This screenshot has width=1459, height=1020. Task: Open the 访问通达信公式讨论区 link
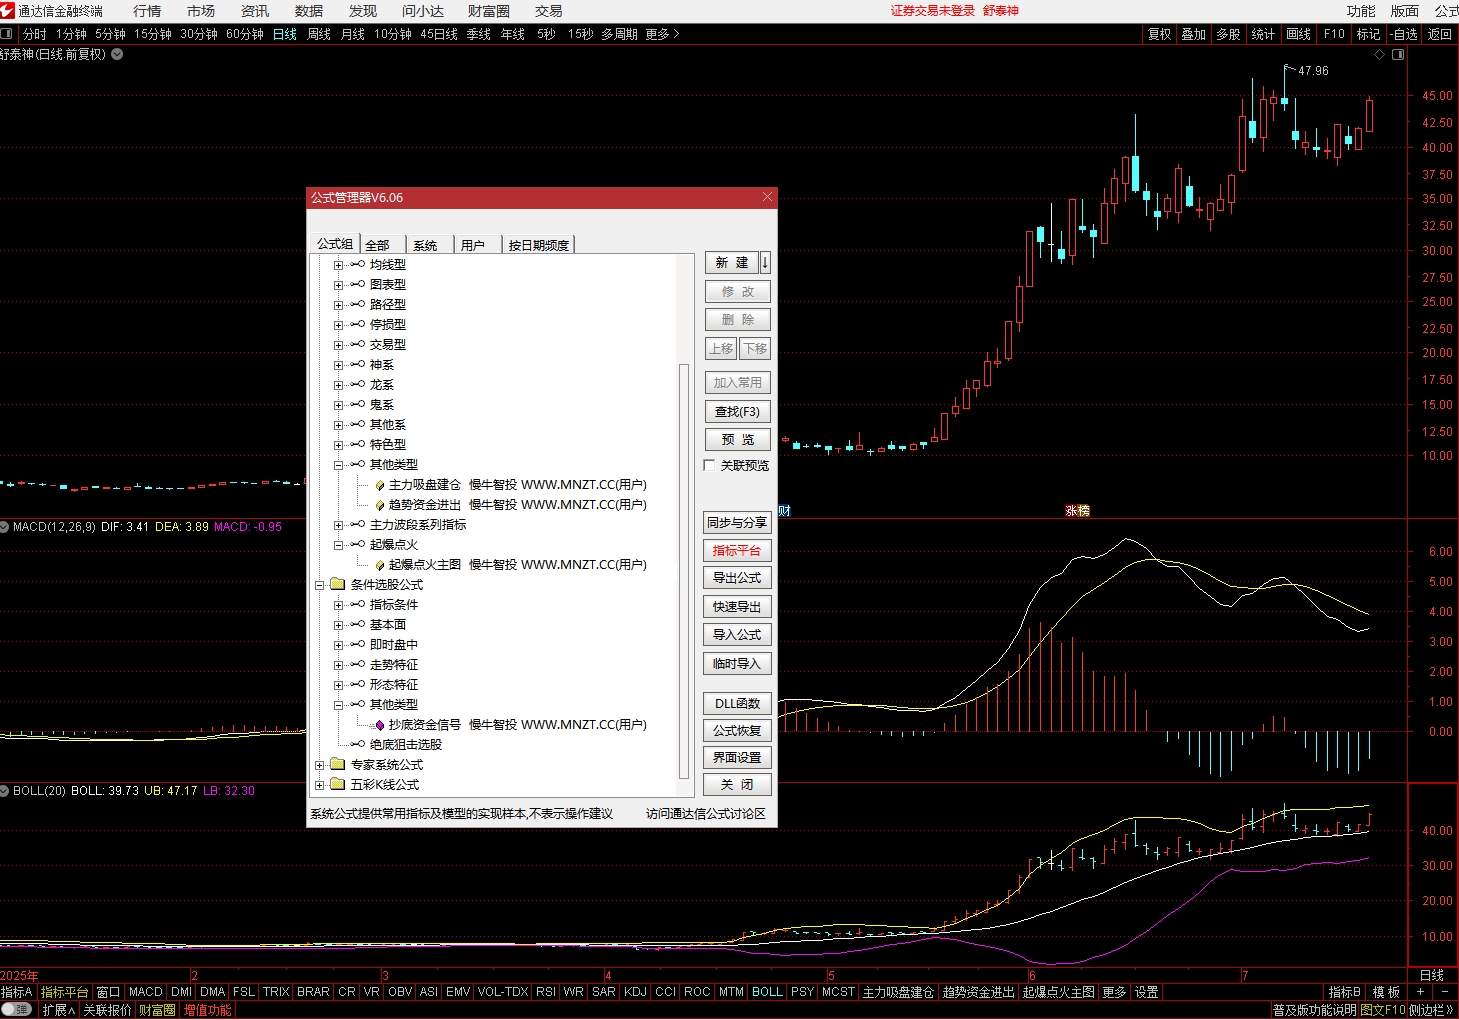pyautogui.click(x=705, y=813)
